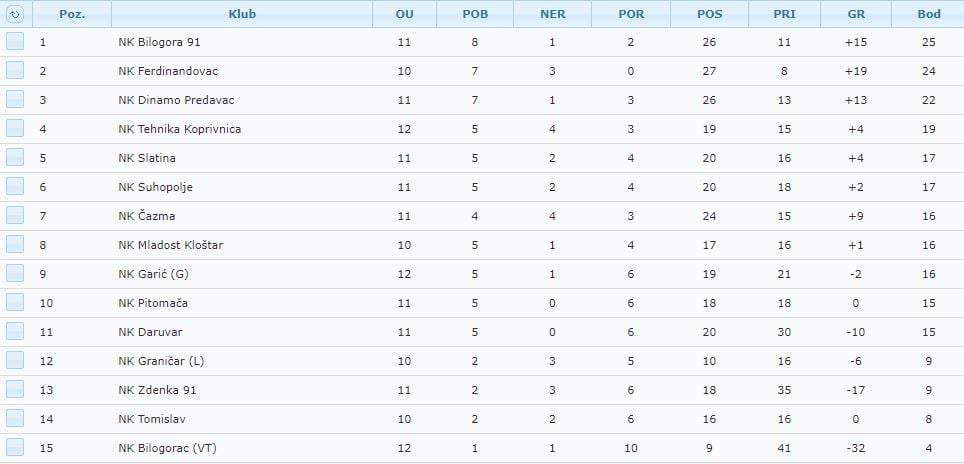Image resolution: width=964 pixels, height=464 pixels.
Task: Open the NK Mladost Kloštar club entry
Action: click(170, 245)
